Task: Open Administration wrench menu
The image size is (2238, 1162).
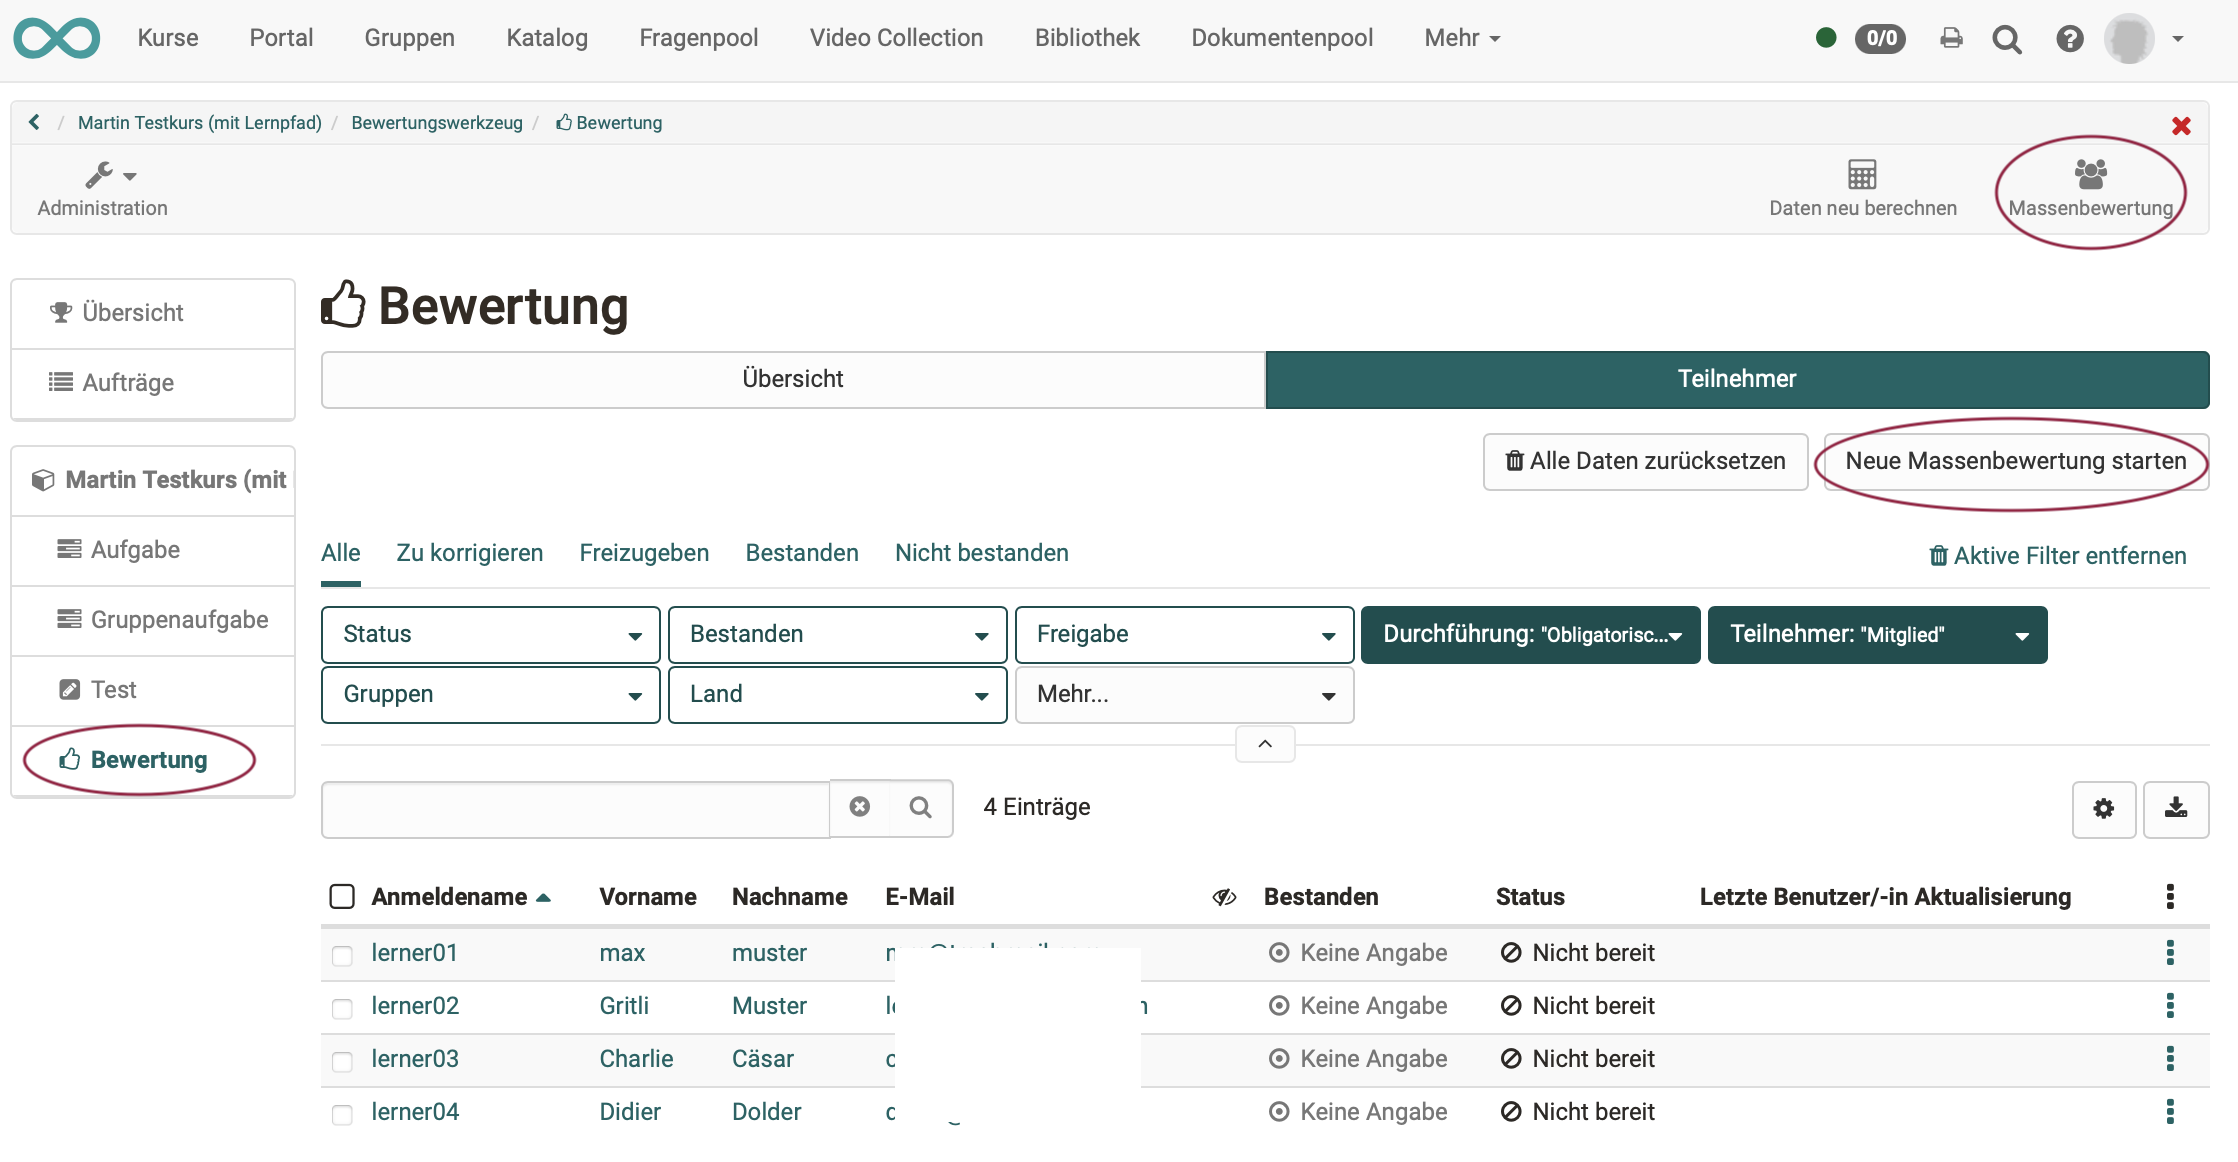Action: 103,189
